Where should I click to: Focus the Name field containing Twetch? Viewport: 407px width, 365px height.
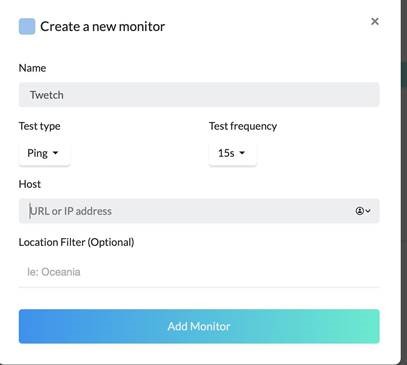point(199,95)
